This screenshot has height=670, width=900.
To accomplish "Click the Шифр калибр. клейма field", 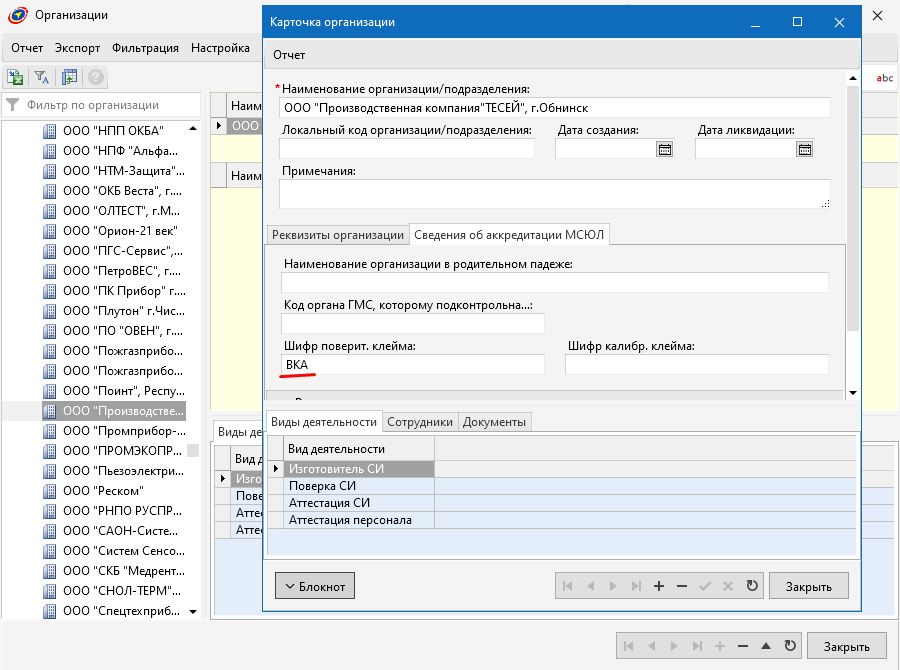I will click(697, 365).
